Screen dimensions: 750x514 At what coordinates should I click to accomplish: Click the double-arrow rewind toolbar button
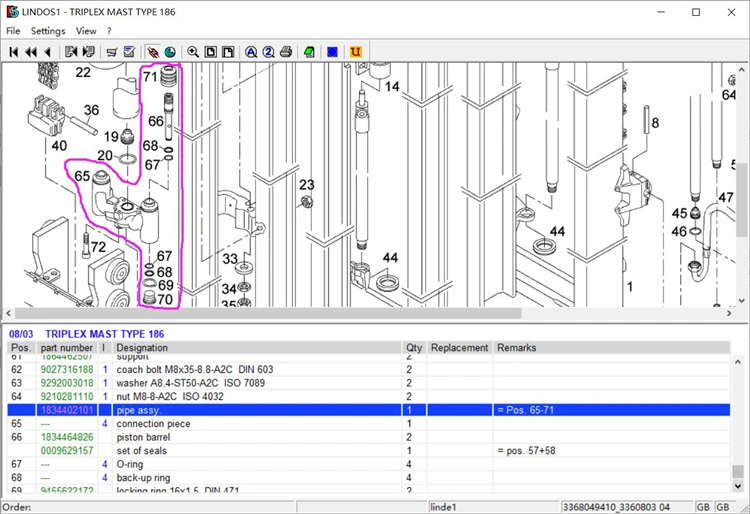pos(31,51)
